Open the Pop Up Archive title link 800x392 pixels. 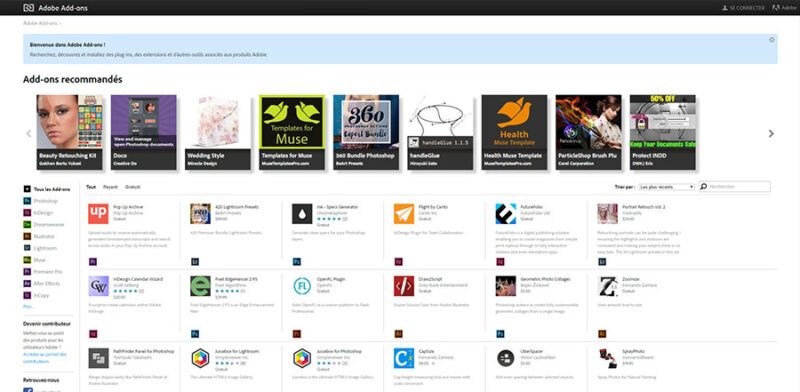click(128, 207)
